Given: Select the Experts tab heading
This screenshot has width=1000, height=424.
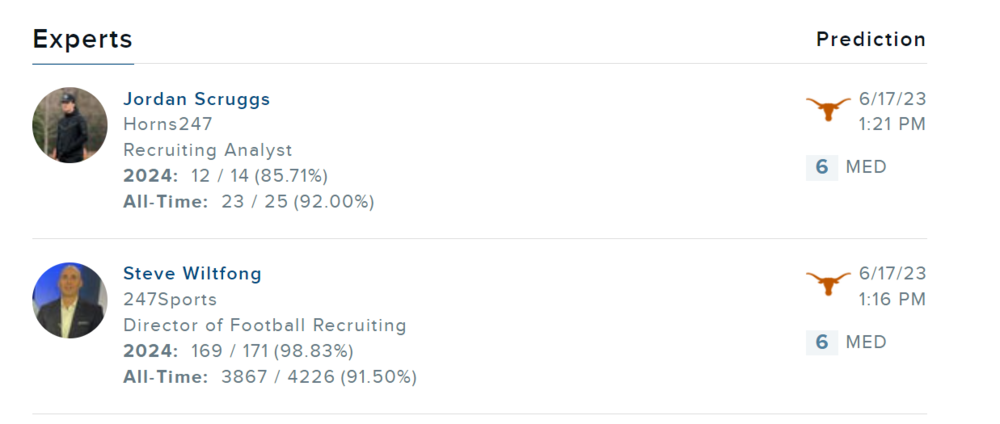Looking at the screenshot, I should click(x=83, y=40).
